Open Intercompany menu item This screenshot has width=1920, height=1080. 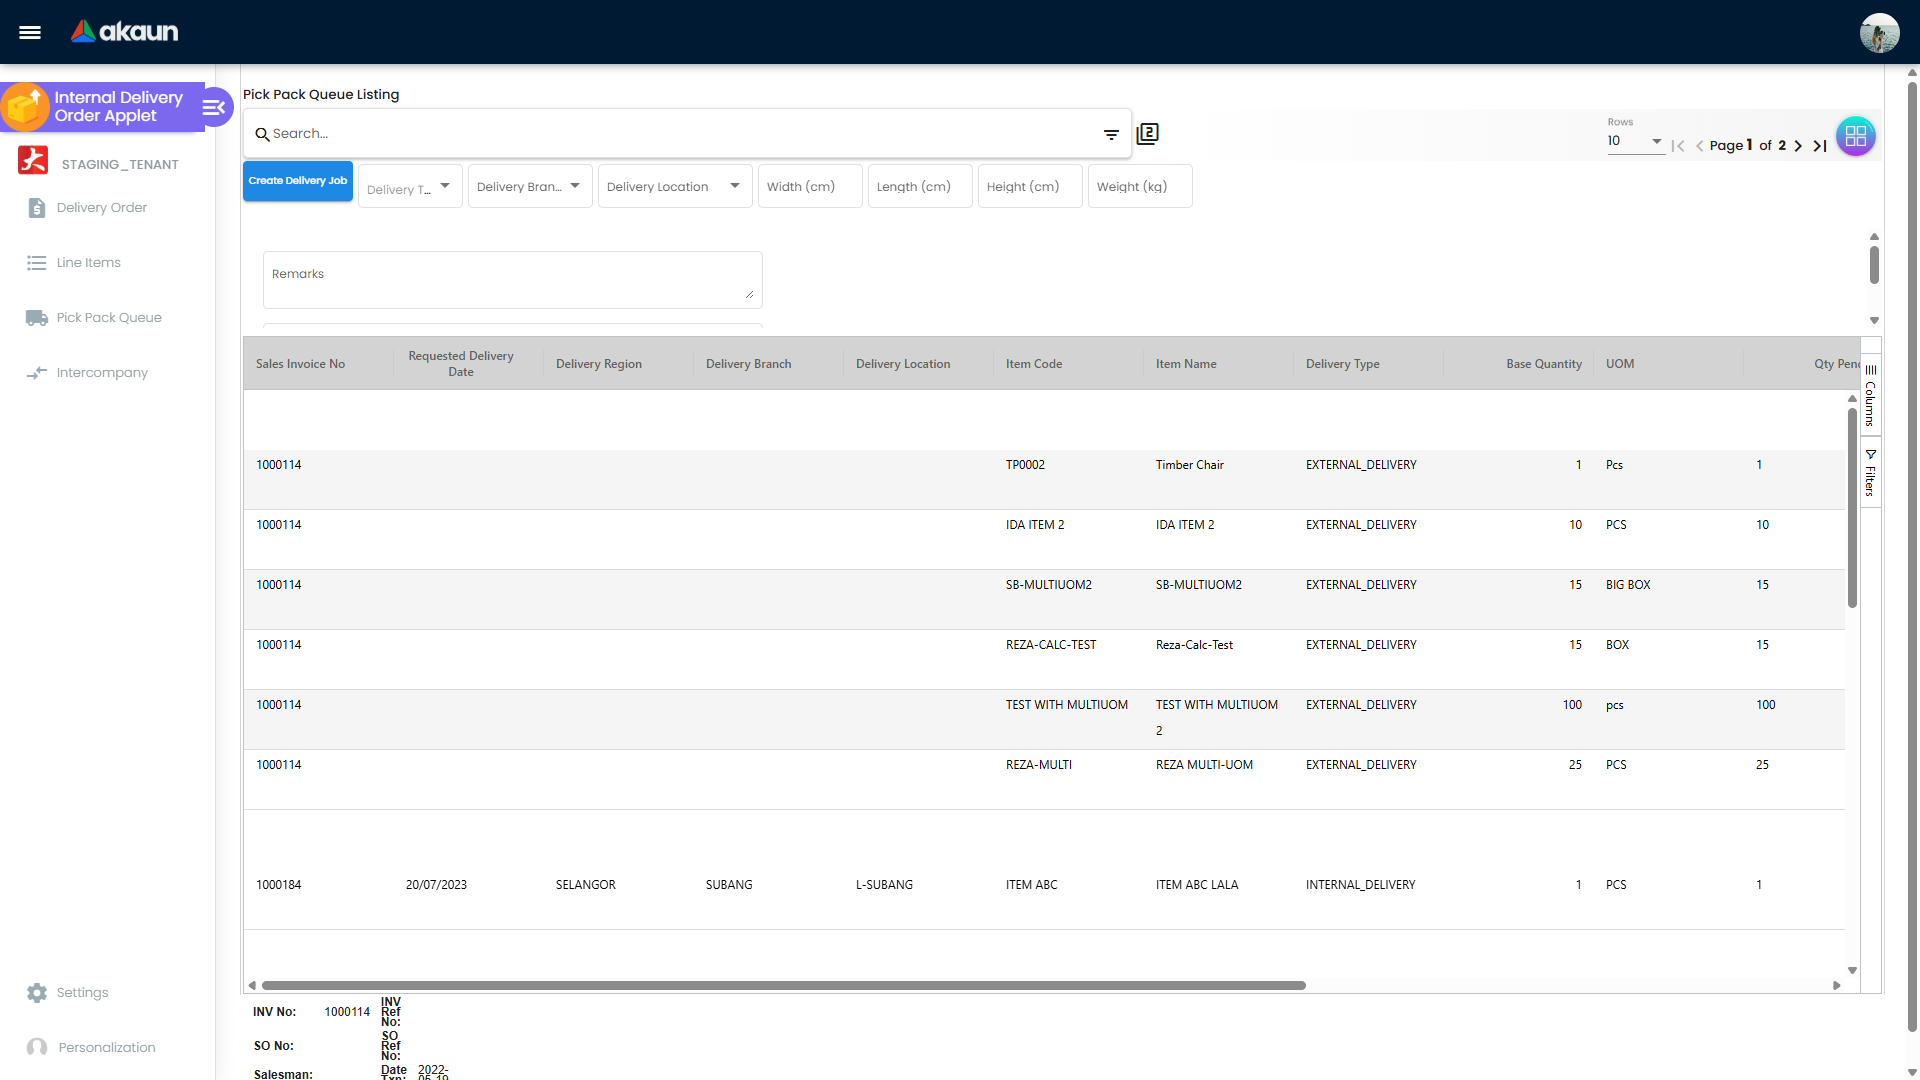tap(102, 373)
